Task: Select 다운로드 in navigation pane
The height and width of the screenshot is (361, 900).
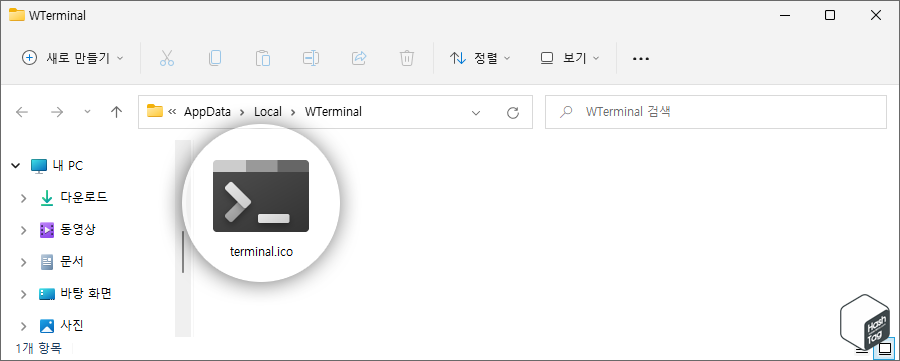Action: (x=74, y=198)
